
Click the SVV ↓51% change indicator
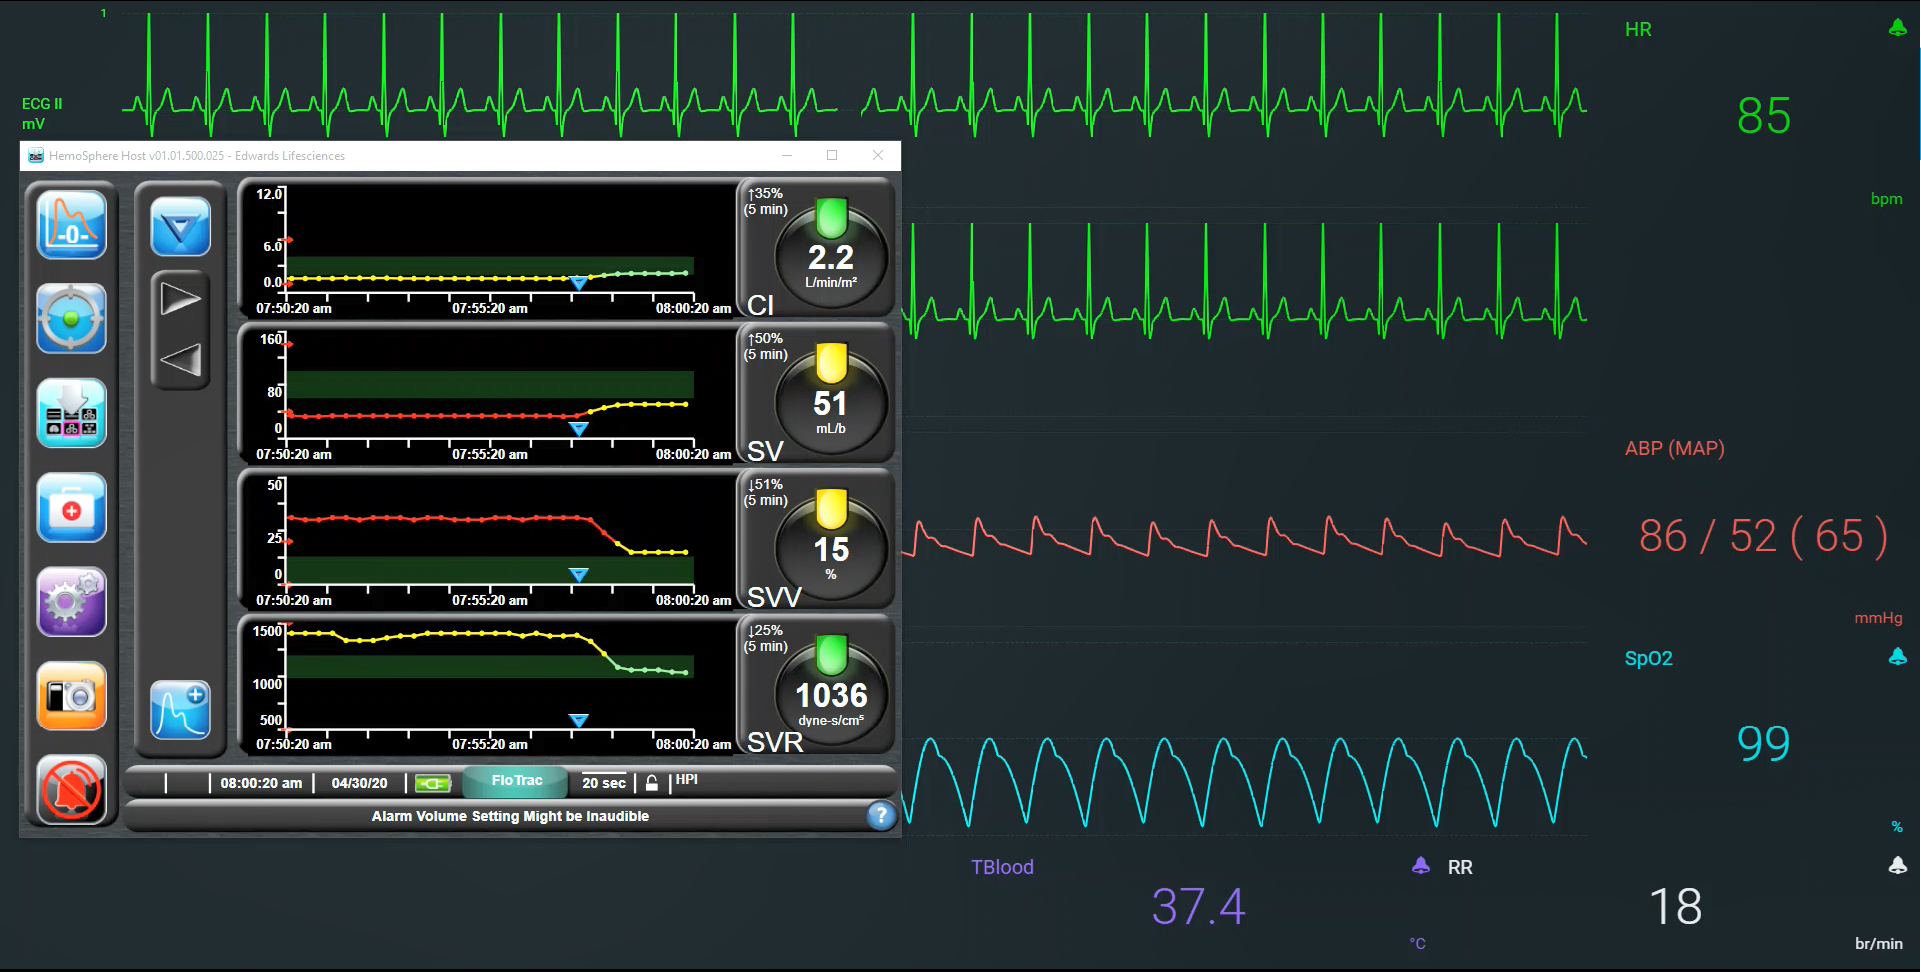click(765, 492)
